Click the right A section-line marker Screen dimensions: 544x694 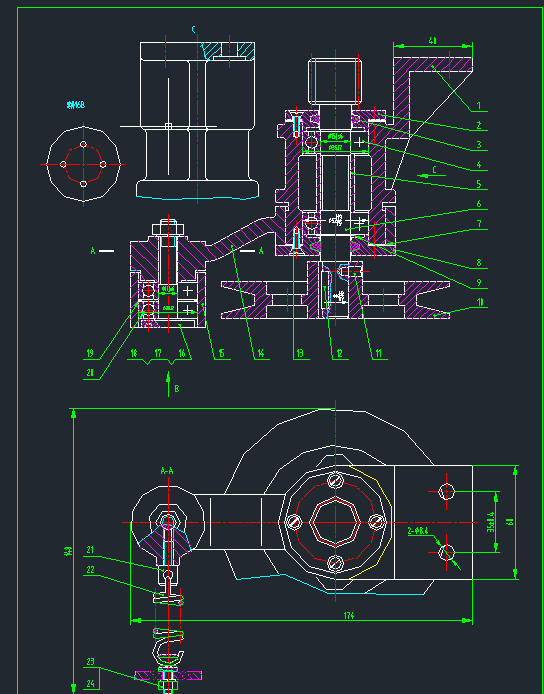pyautogui.click(x=261, y=251)
